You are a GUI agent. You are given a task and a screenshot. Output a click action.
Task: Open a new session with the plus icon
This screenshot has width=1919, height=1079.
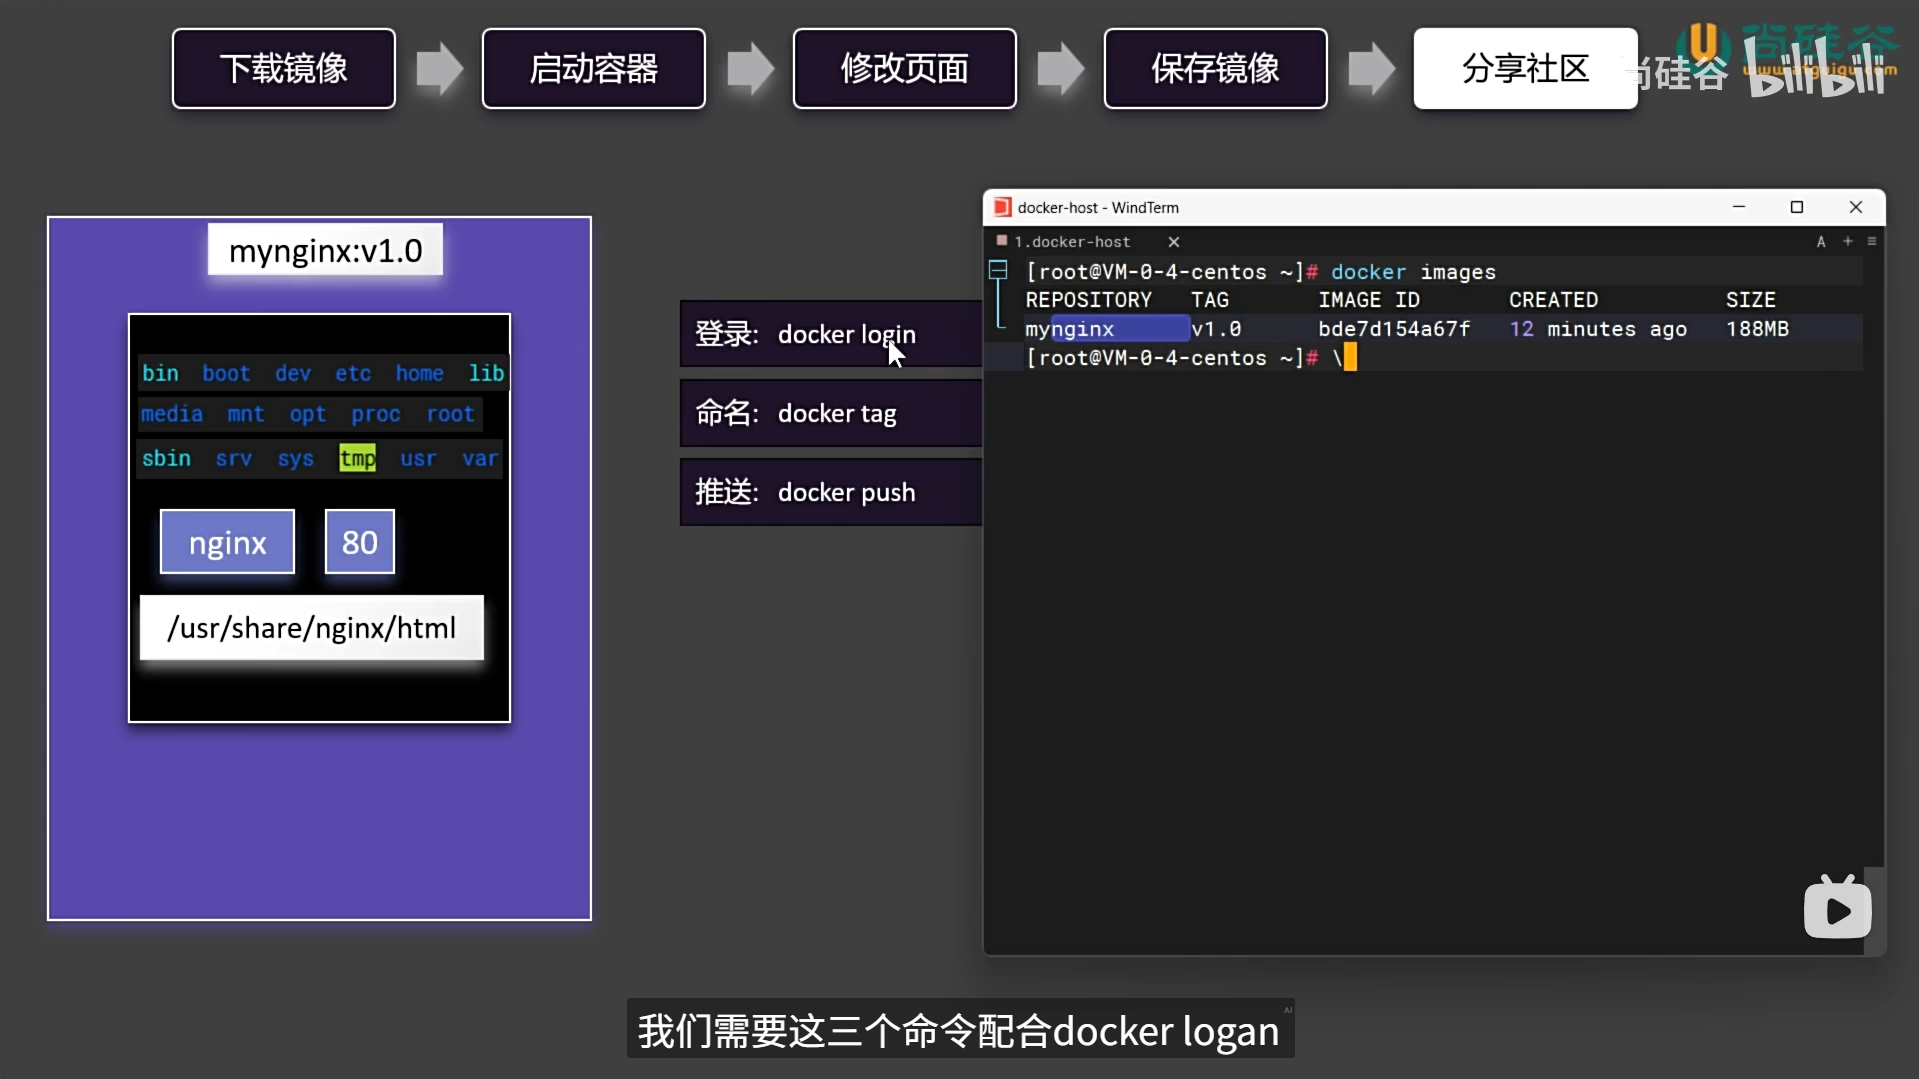tap(1846, 241)
